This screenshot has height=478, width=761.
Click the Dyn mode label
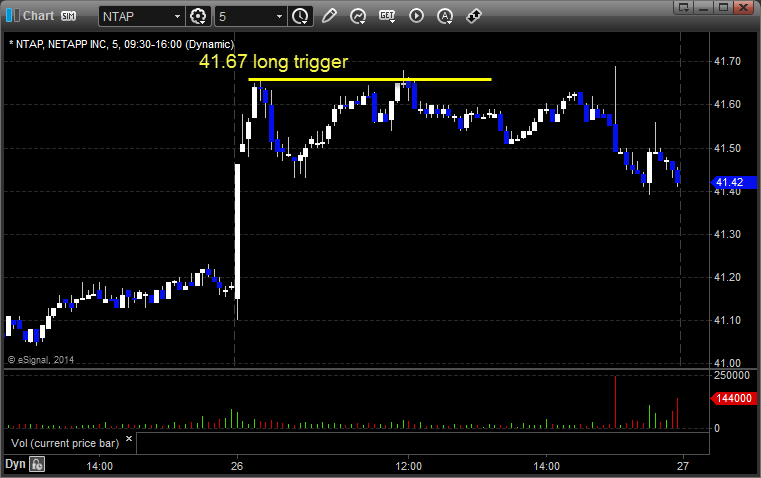[15, 464]
